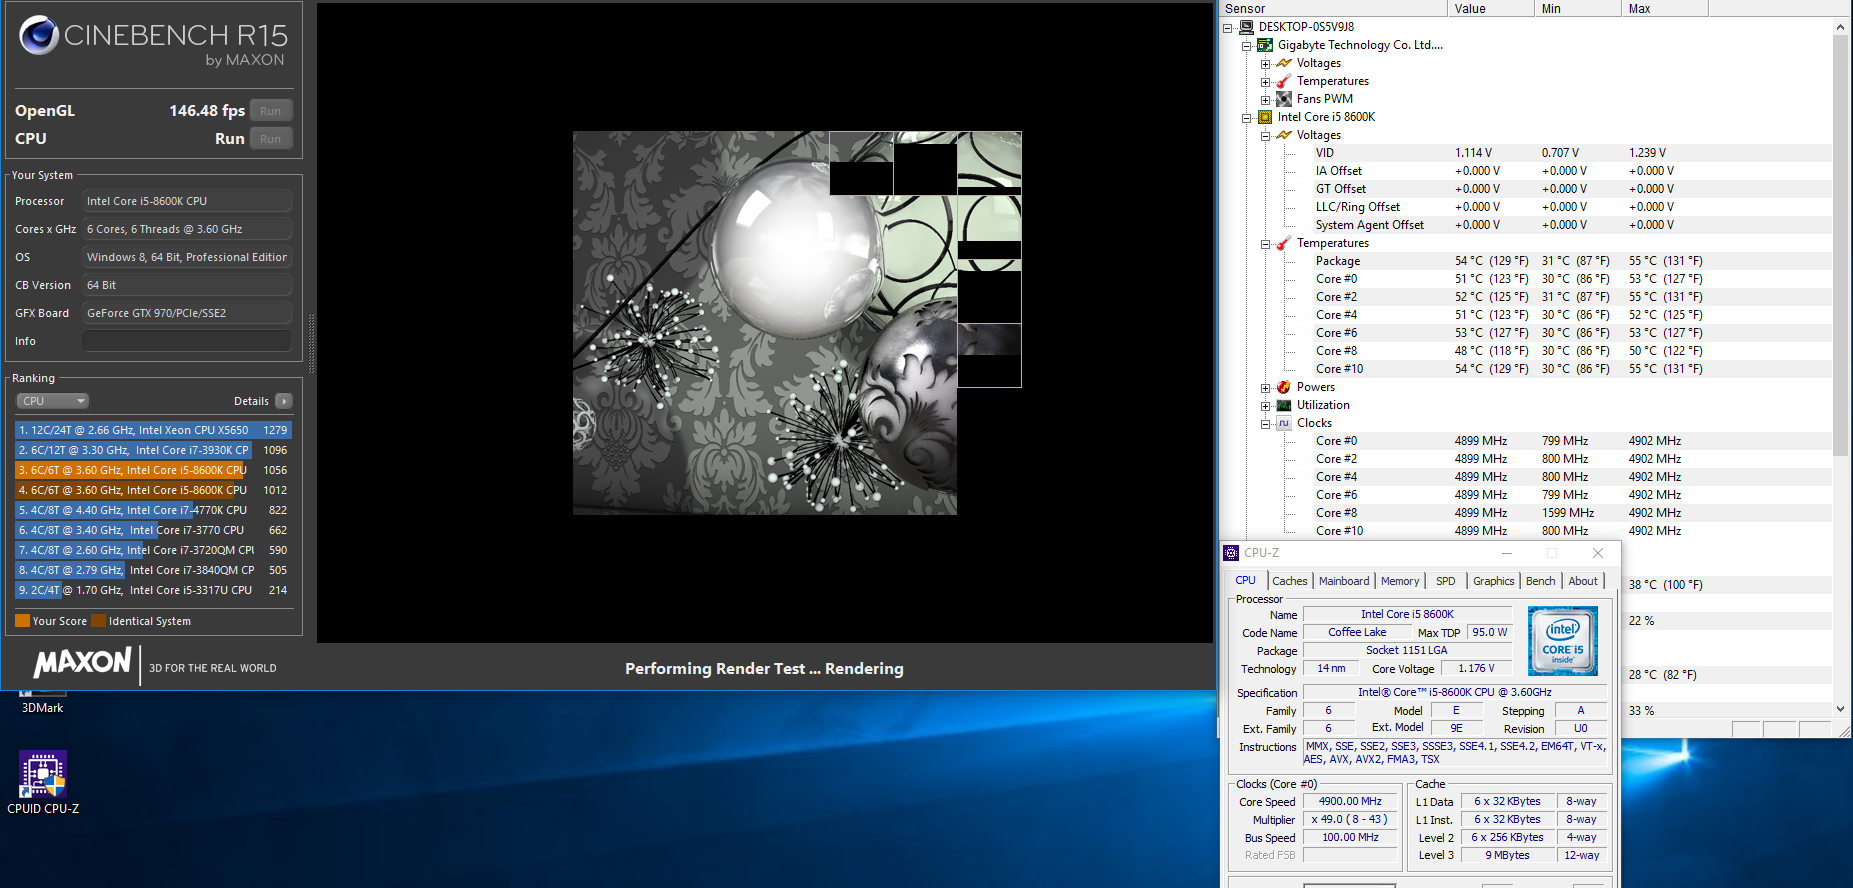The image size is (1853, 888).
Task: Collapse the Intel Core i5 Temperatures node
Action: click(x=1265, y=244)
